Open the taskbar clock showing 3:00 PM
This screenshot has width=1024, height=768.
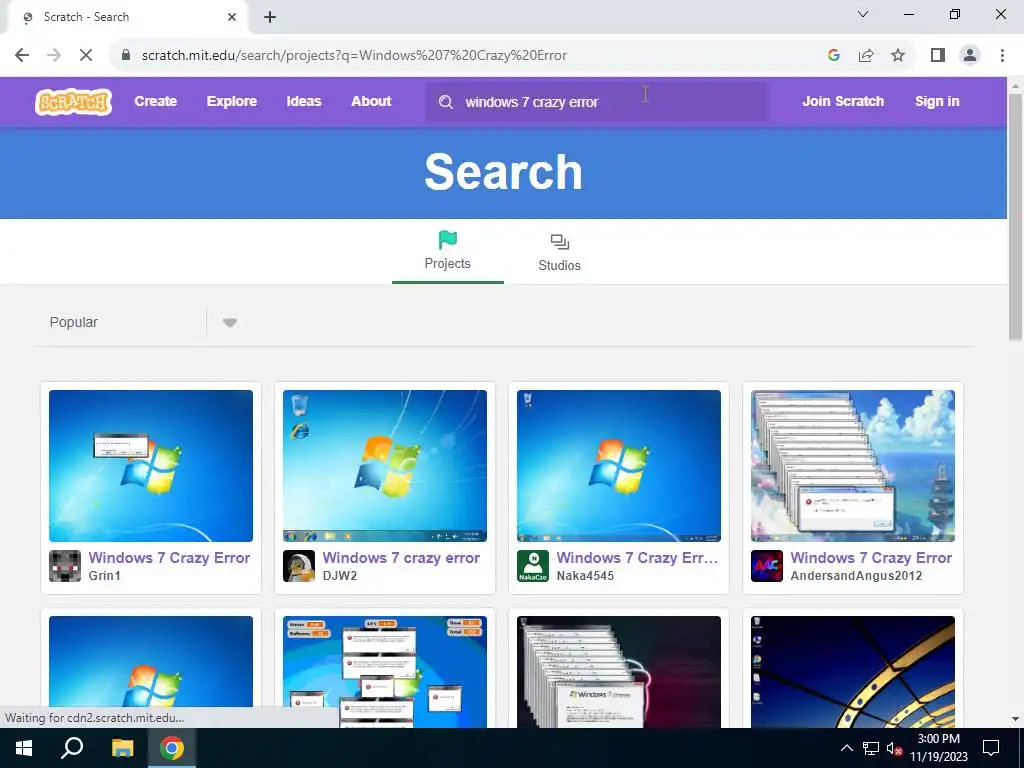(938, 748)
